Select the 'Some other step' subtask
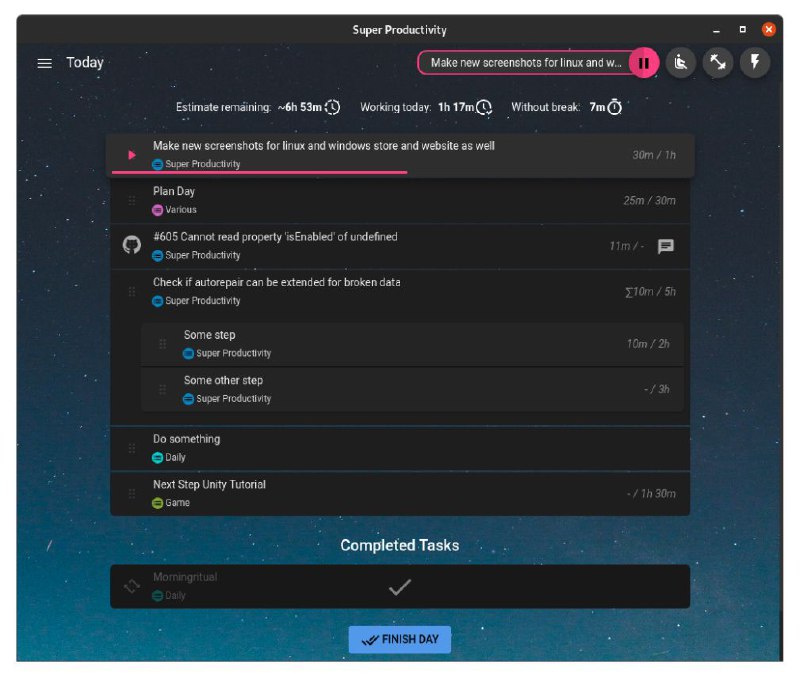This screenshot has width=800, height=678. pos(224,380)
